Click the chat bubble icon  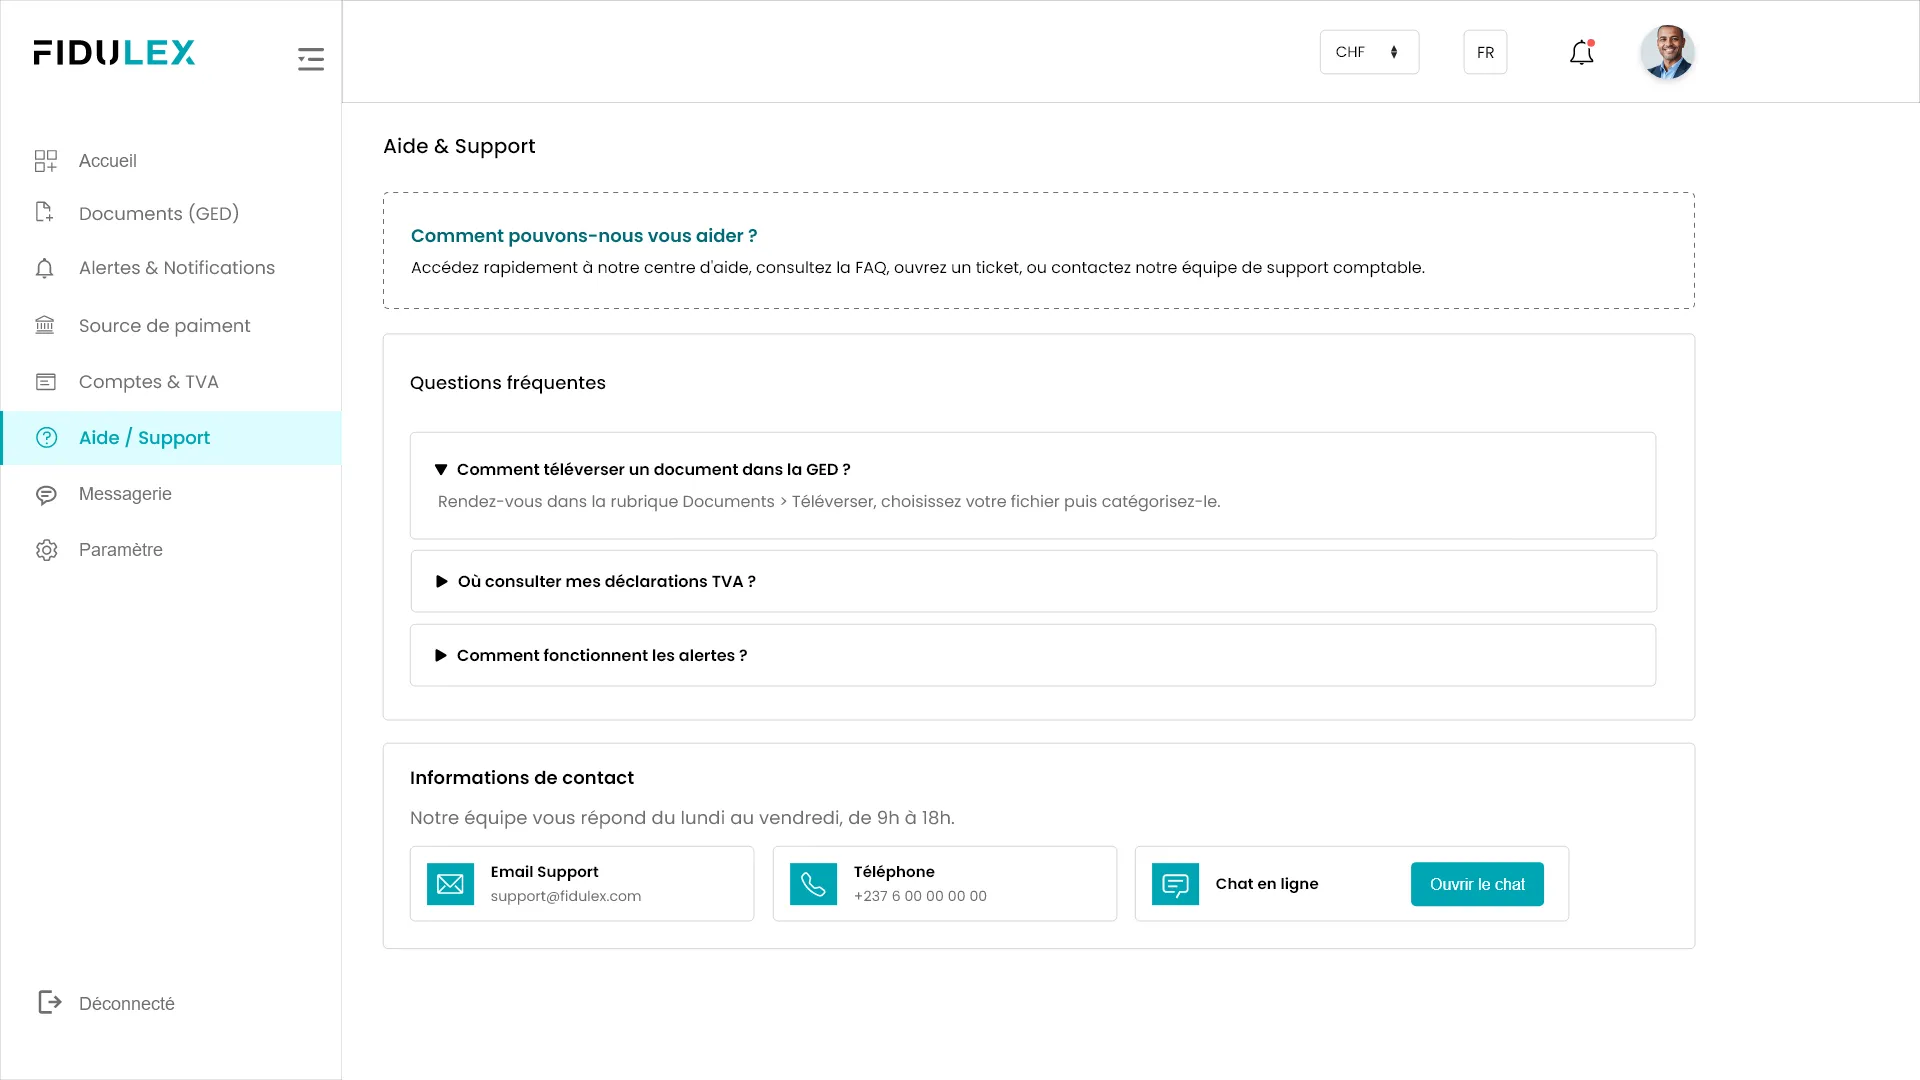1175,884
